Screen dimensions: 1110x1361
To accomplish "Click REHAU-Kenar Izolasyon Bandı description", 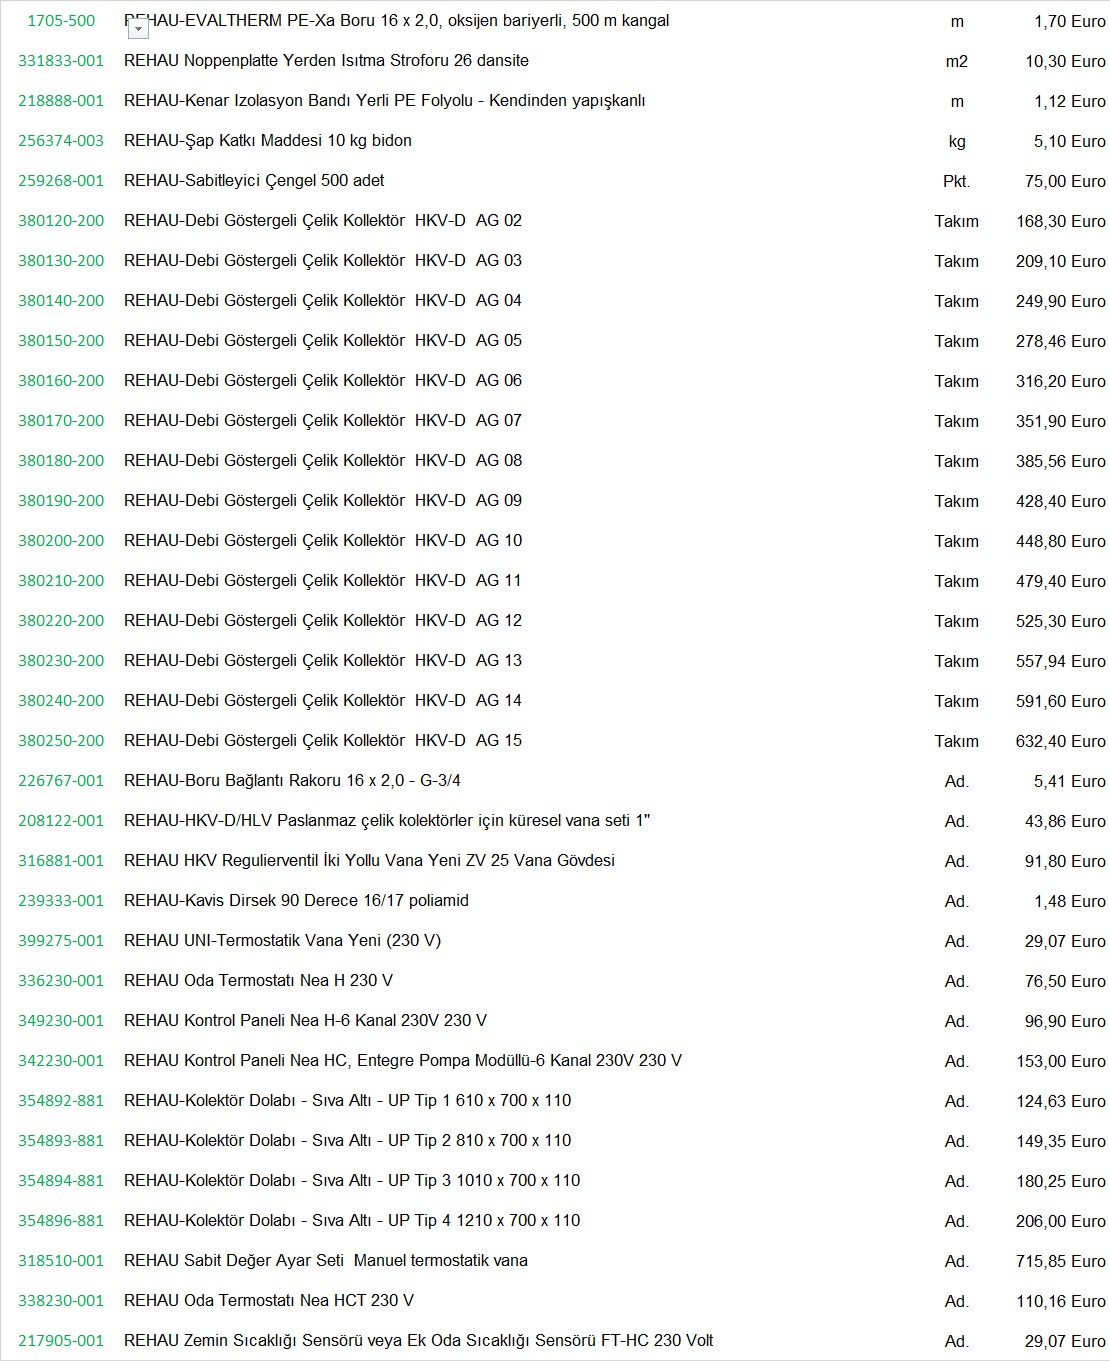I will click(x=385, y=101).
